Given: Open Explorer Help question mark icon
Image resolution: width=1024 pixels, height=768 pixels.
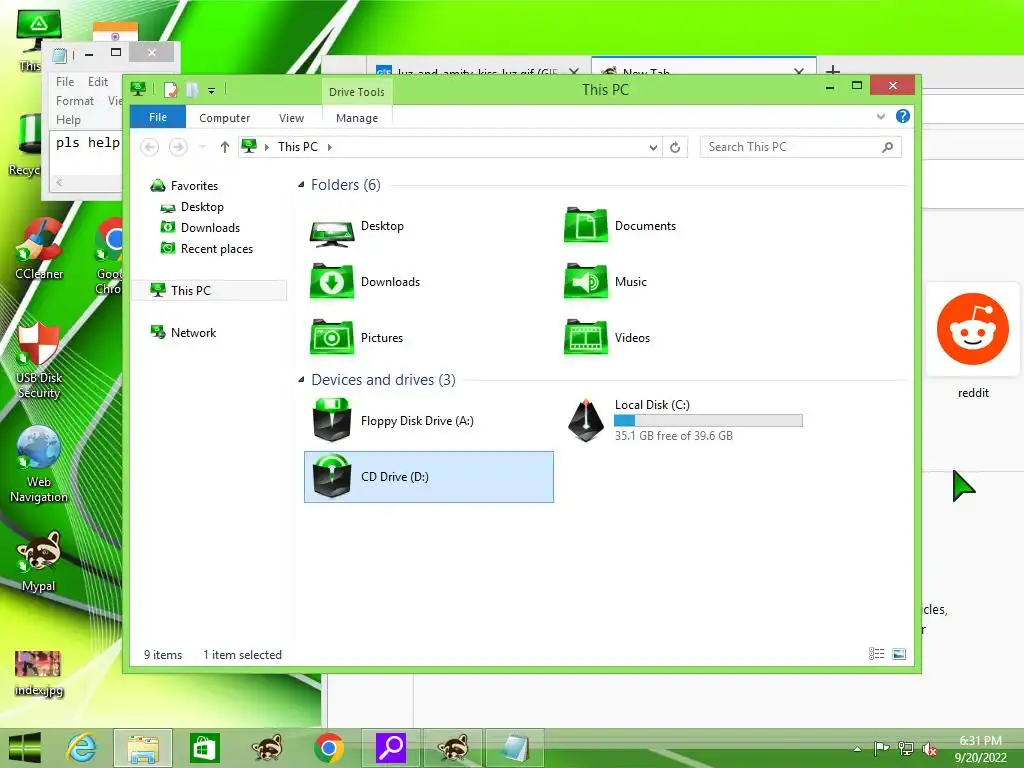Looking at the screenshot, I should 903,116.
